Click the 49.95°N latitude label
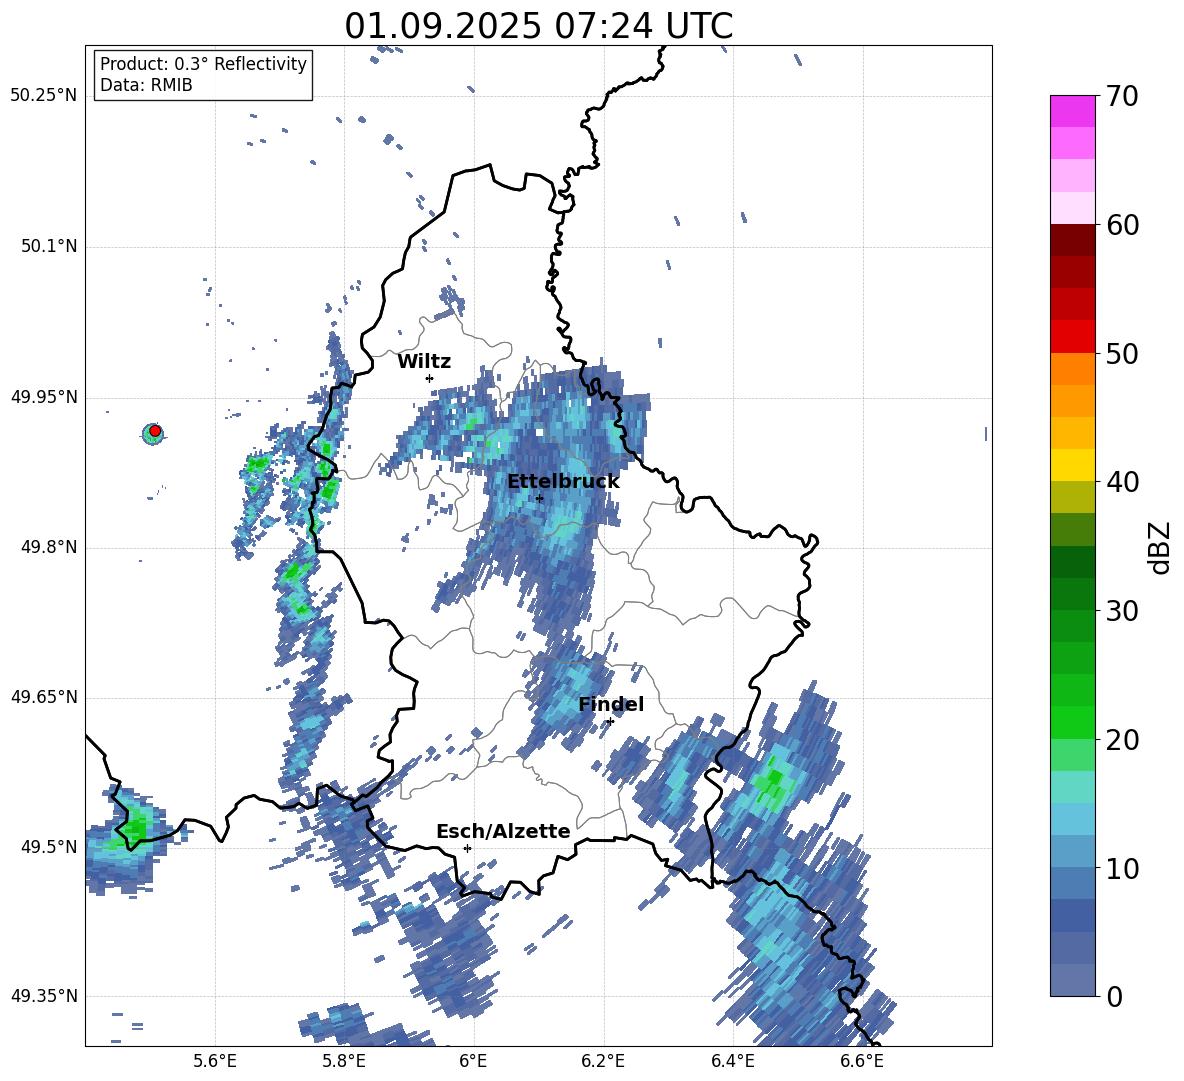Image resolution: width=1184 pixels, height=1081 pixels. point(44,397)
